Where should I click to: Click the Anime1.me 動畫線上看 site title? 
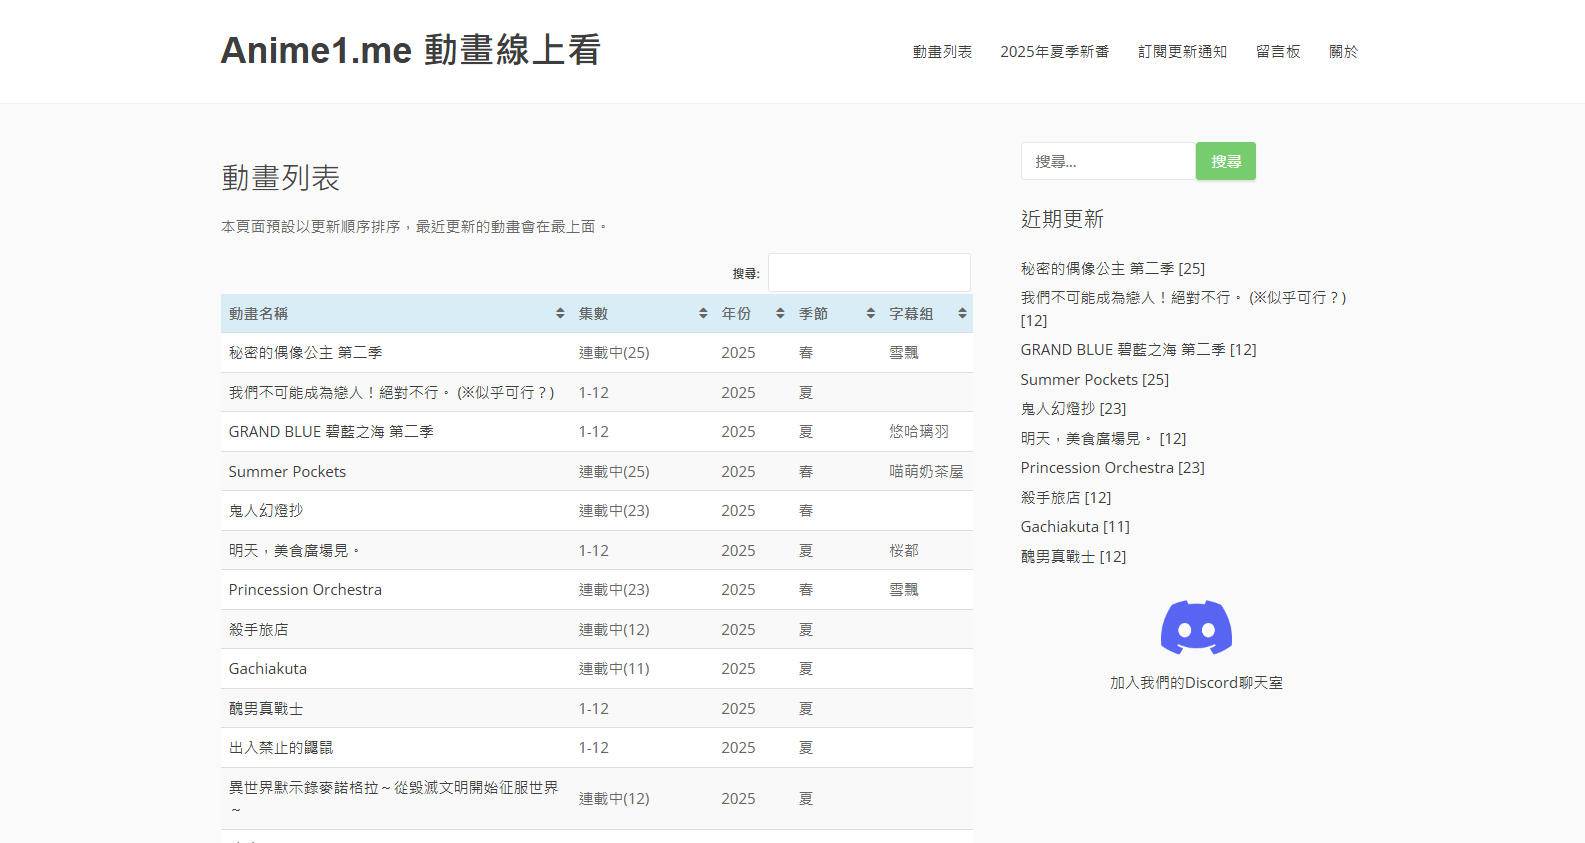tap(410, 50)
